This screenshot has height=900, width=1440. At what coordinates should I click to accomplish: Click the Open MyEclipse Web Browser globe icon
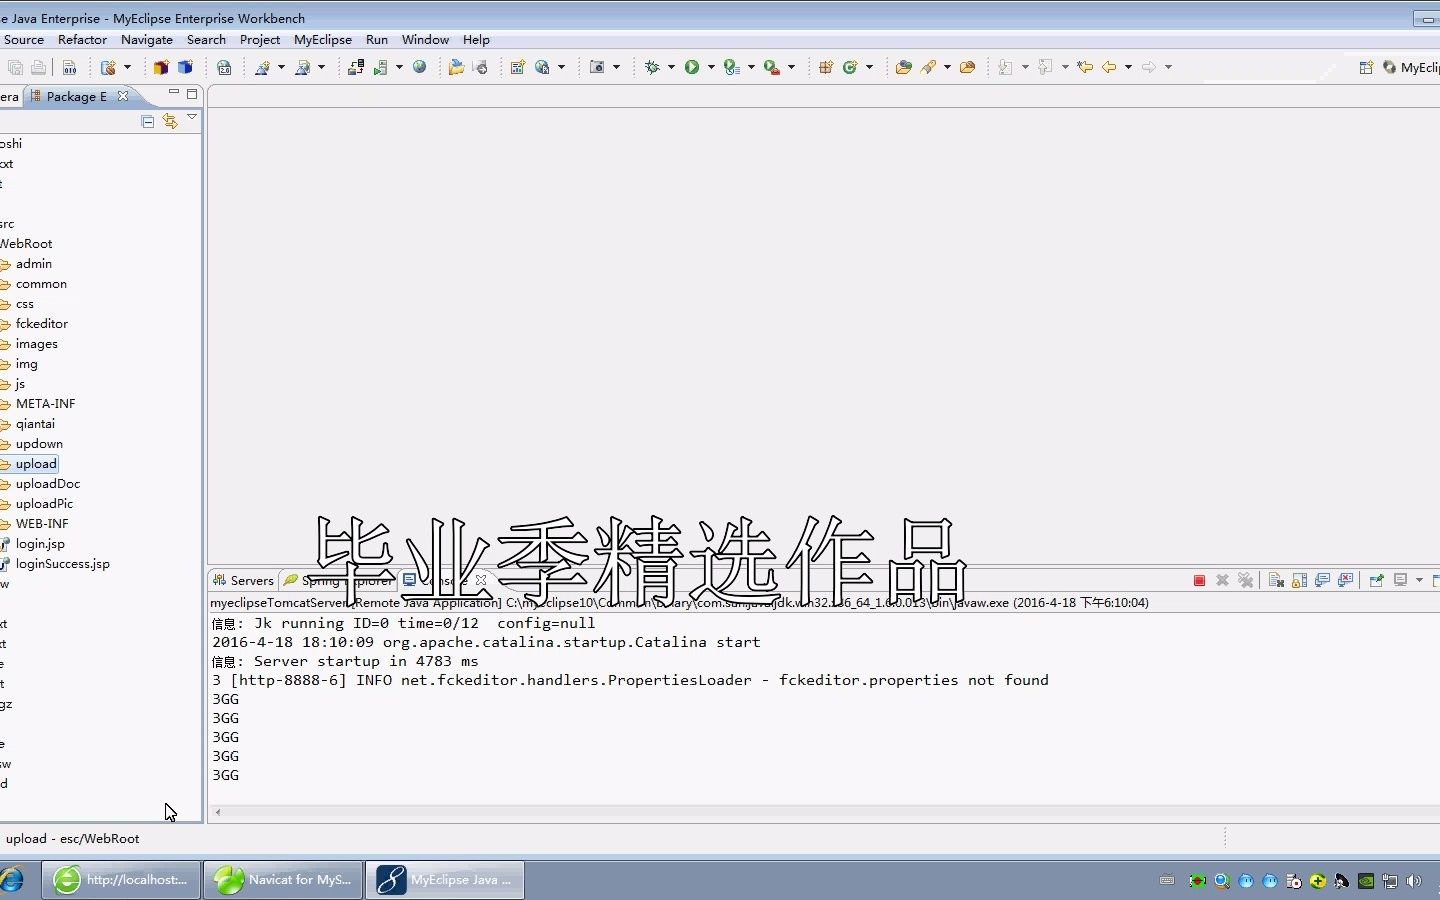pos(420,67)
